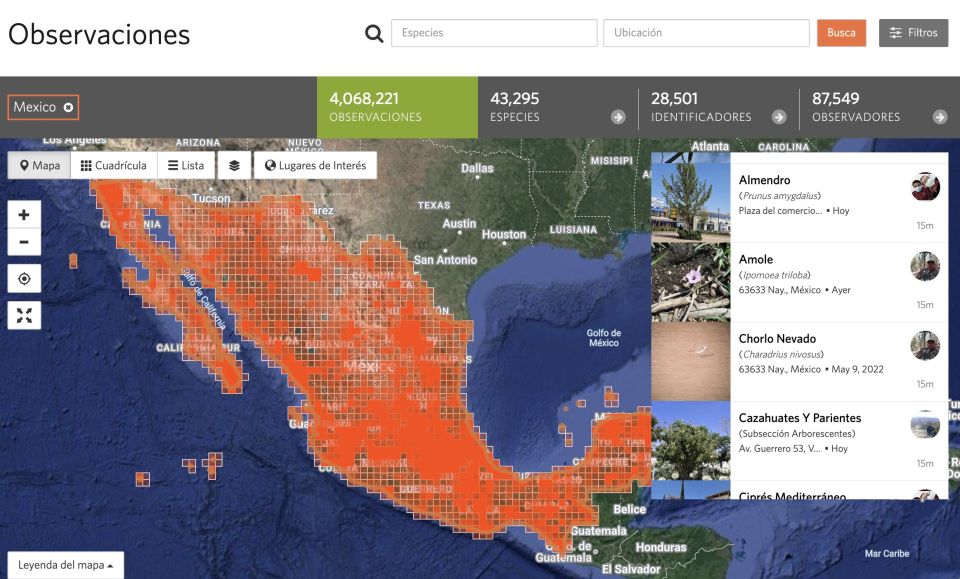
Task: Open the Observadores arrow icon
Action: (940, 117)
